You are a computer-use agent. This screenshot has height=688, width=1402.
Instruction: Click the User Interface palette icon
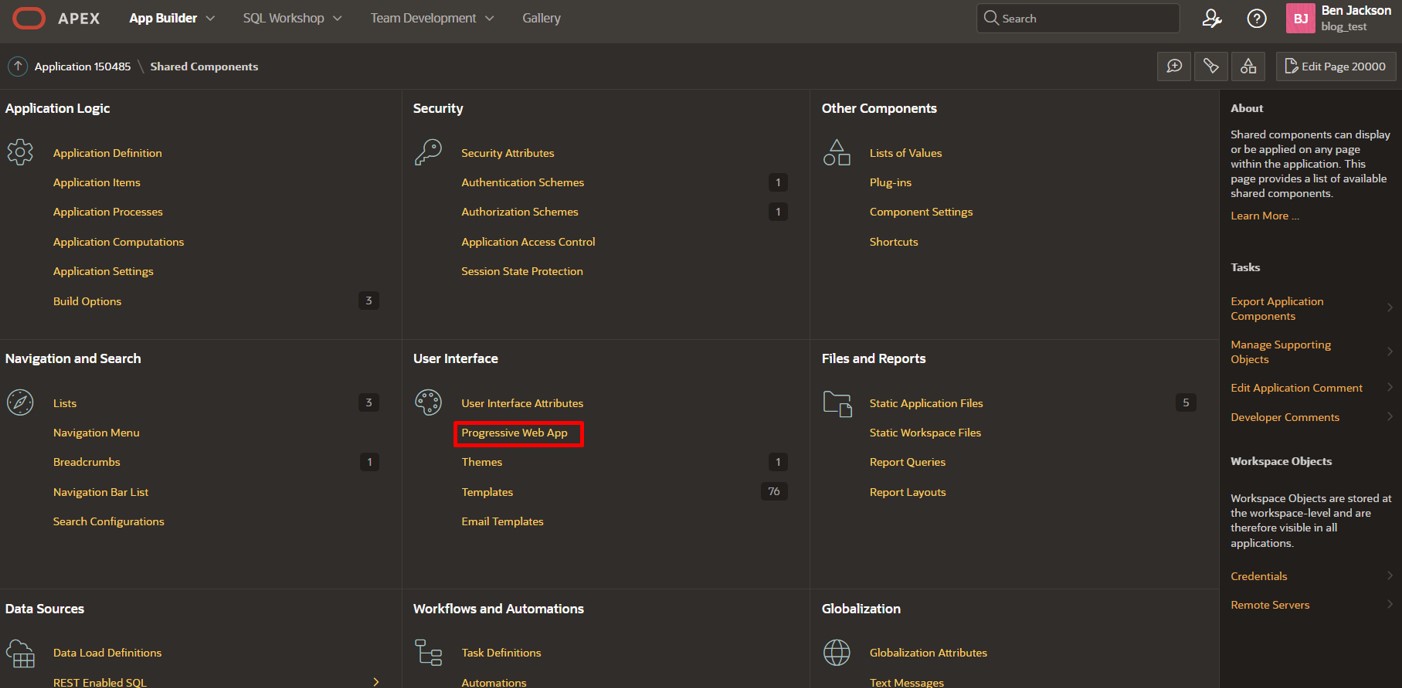click(x=428, y=403)
